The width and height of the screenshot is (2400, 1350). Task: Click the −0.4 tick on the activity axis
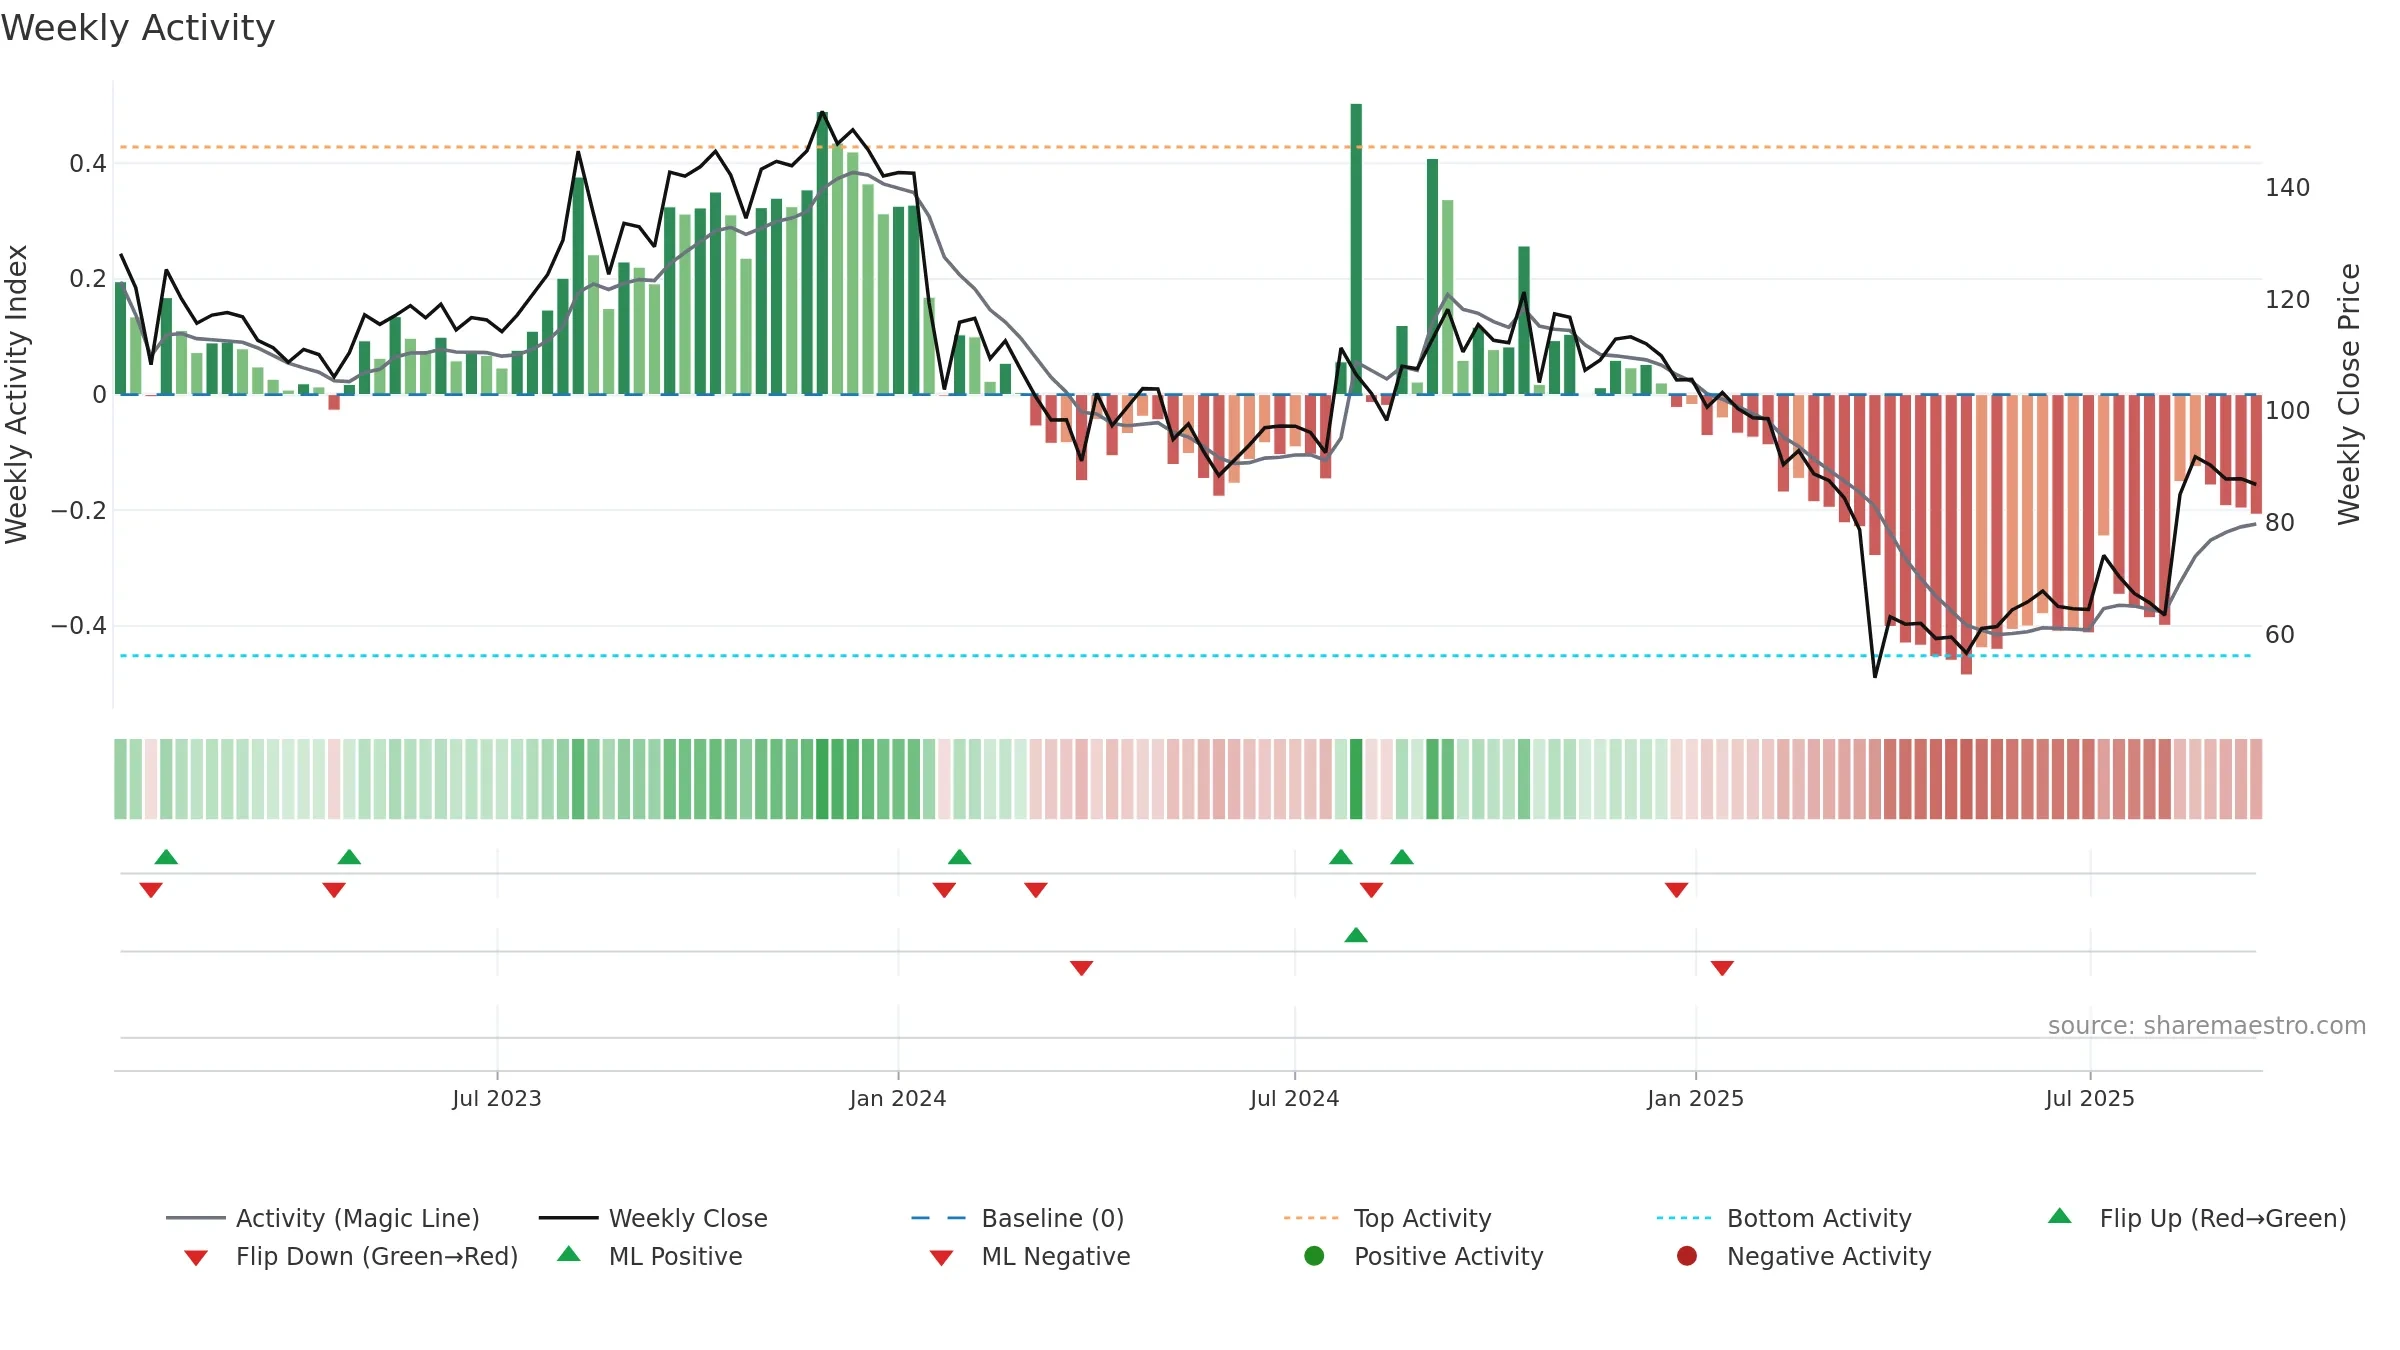[78, 626]
